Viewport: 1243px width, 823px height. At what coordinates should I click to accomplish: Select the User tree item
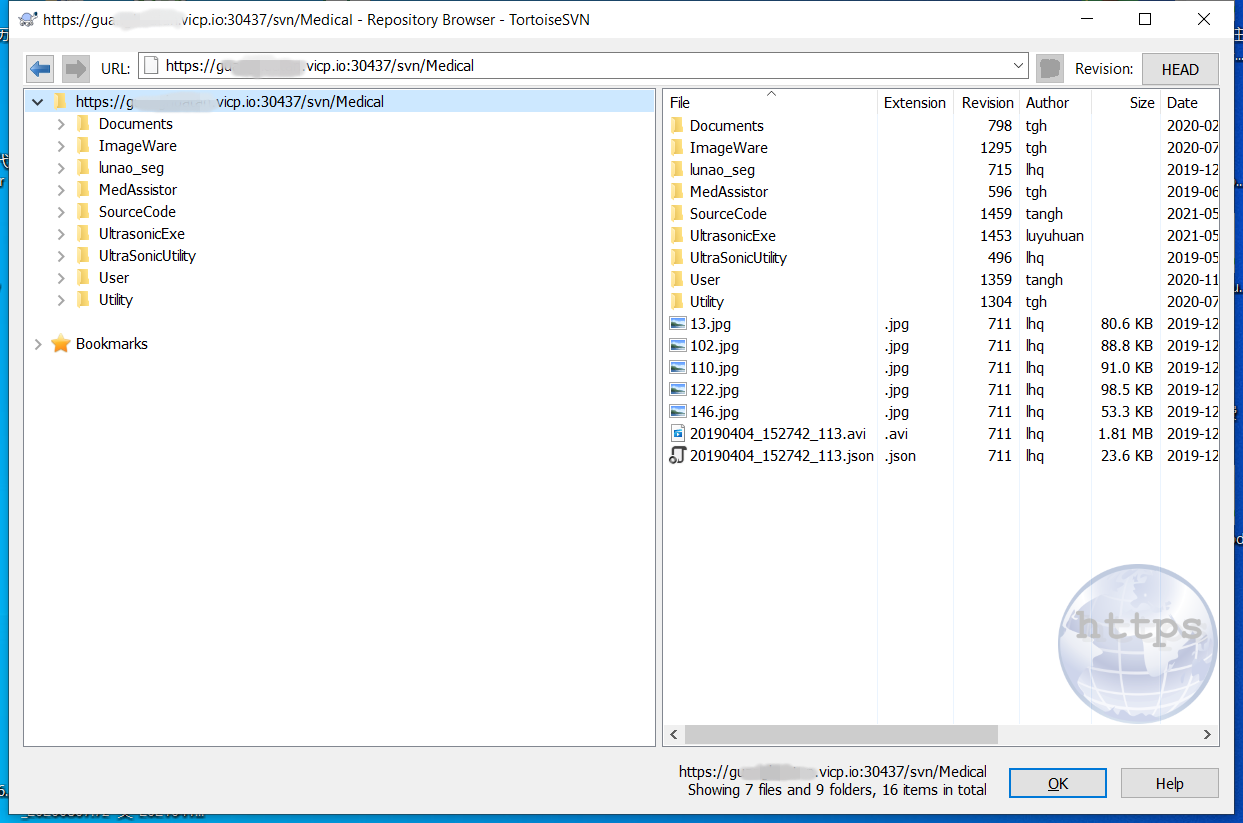point(114,278)
